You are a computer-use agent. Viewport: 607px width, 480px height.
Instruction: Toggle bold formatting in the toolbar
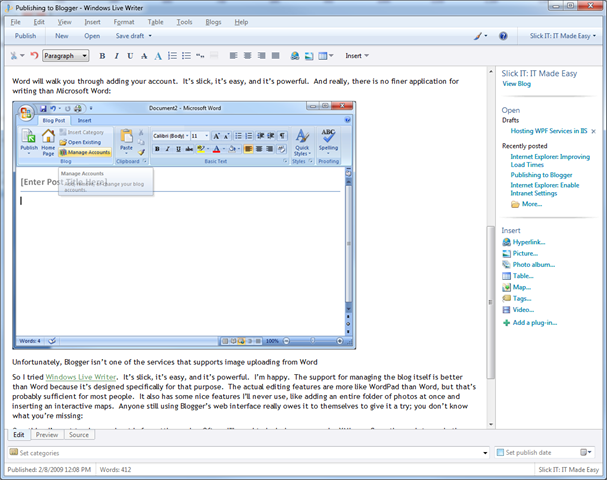pyautogui.click(x=103, y=56)
